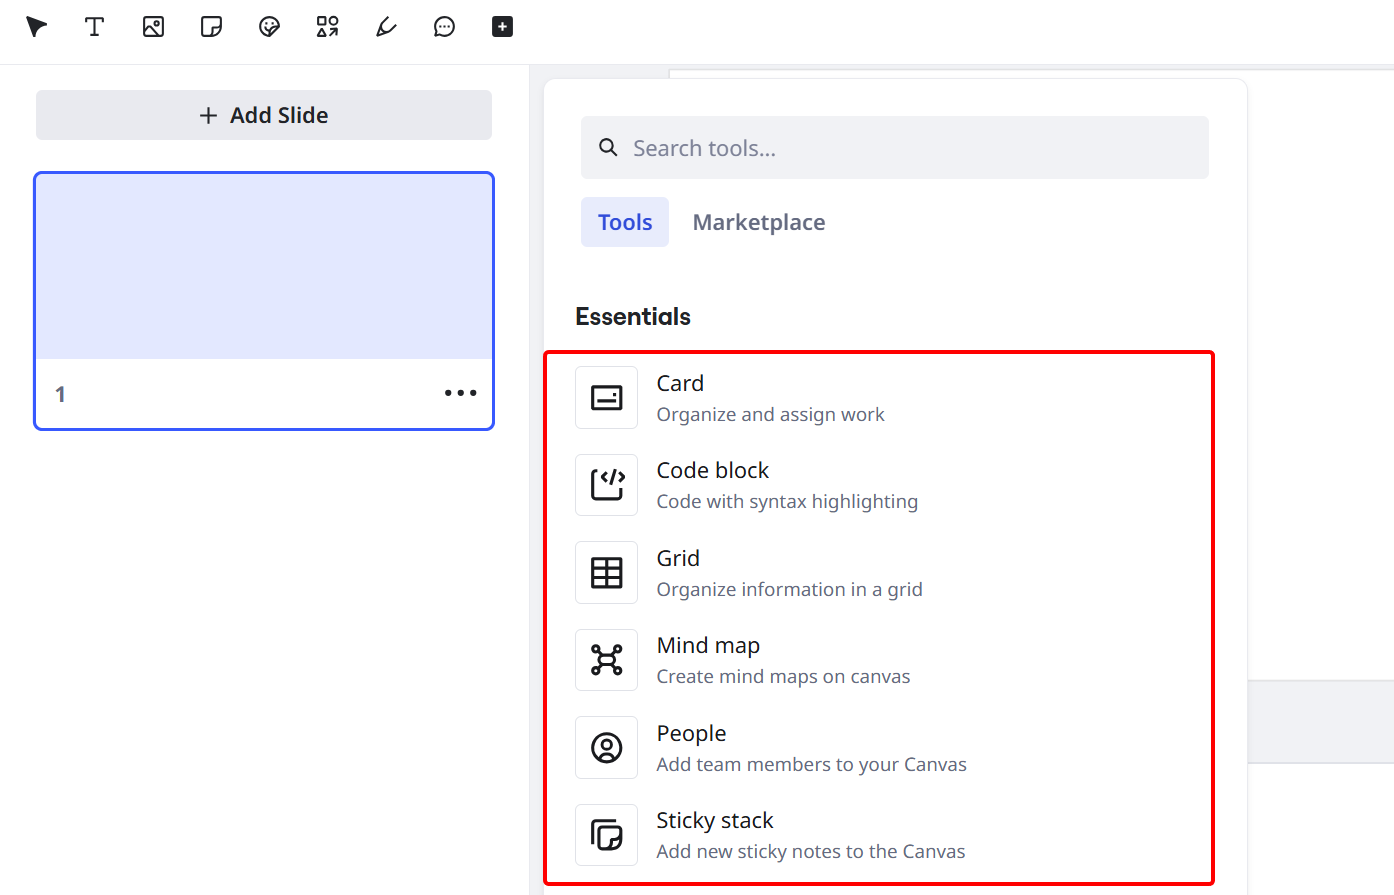Screen dimensions: 1394x895
Task: Click the Grid tool icon
Action: [606, 572]
